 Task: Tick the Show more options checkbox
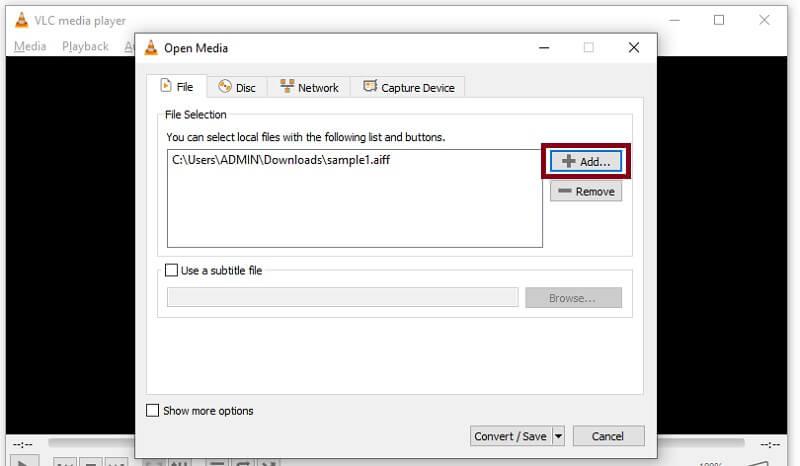(x=153, y=410)
